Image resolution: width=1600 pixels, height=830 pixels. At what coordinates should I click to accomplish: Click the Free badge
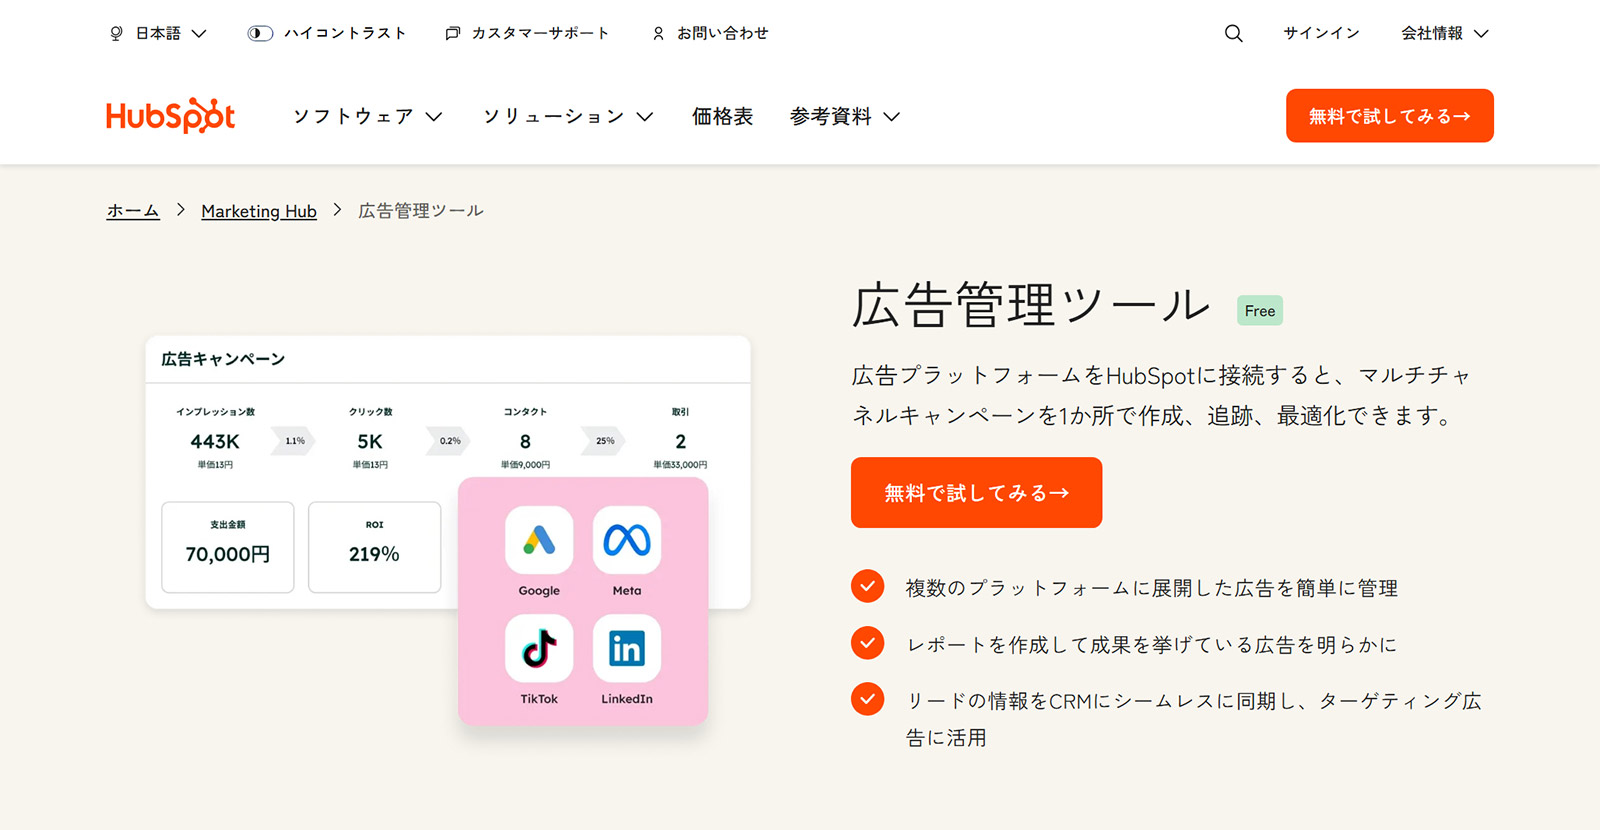click(1260, 311)
